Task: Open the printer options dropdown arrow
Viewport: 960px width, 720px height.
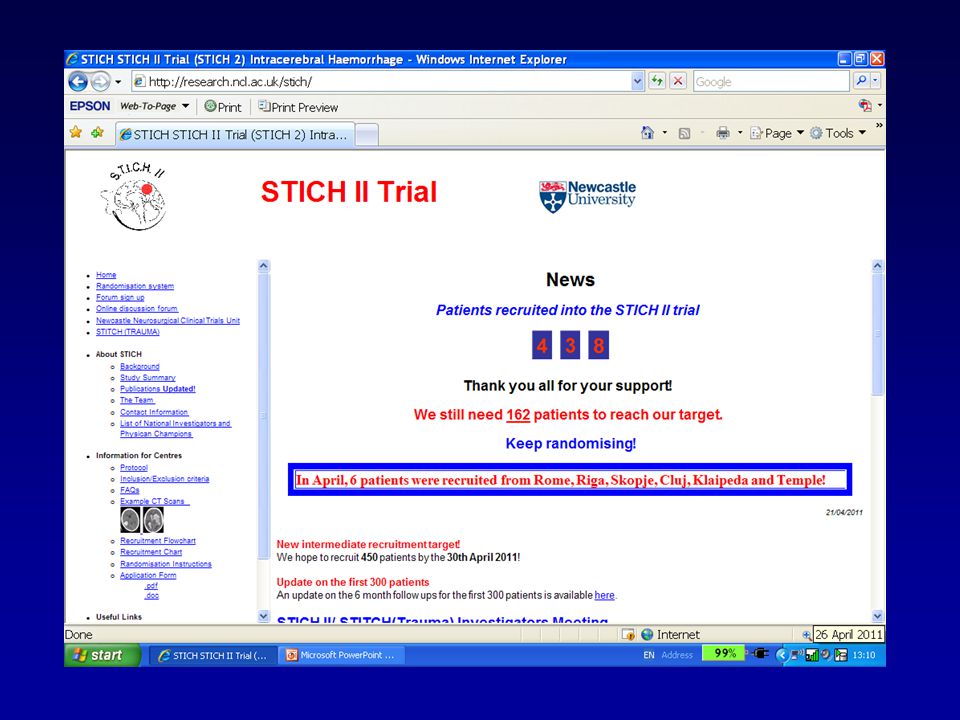Action: pos(740,133)
